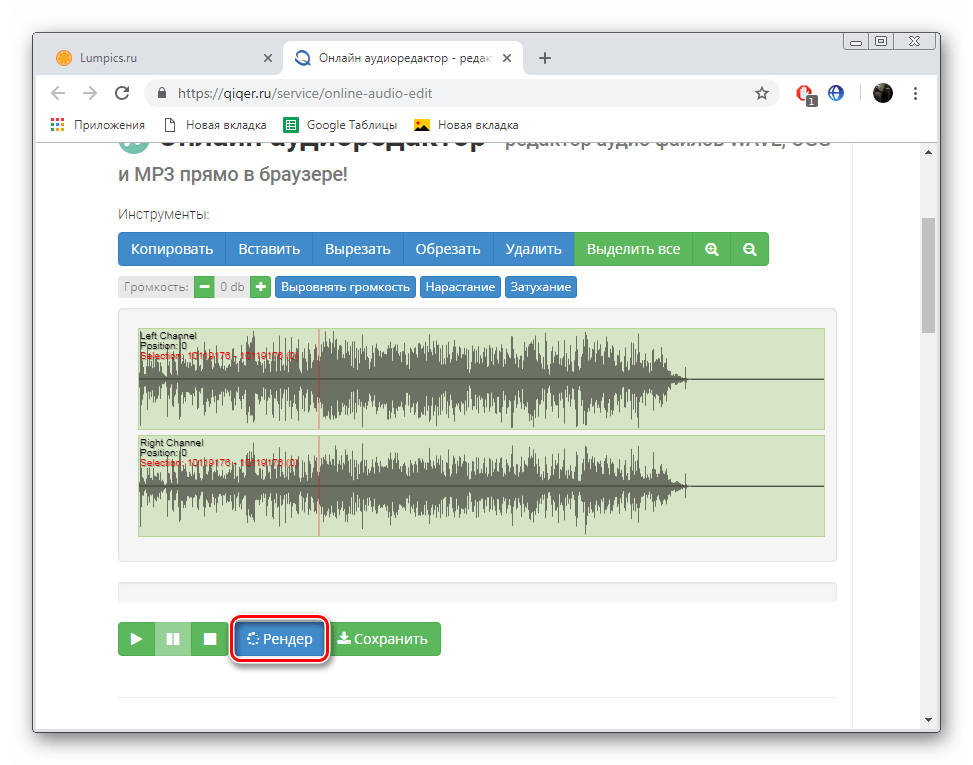Screen dimensions: 973x765
Task: Open the Chrome three-dot menu
Action: (916, 93)
